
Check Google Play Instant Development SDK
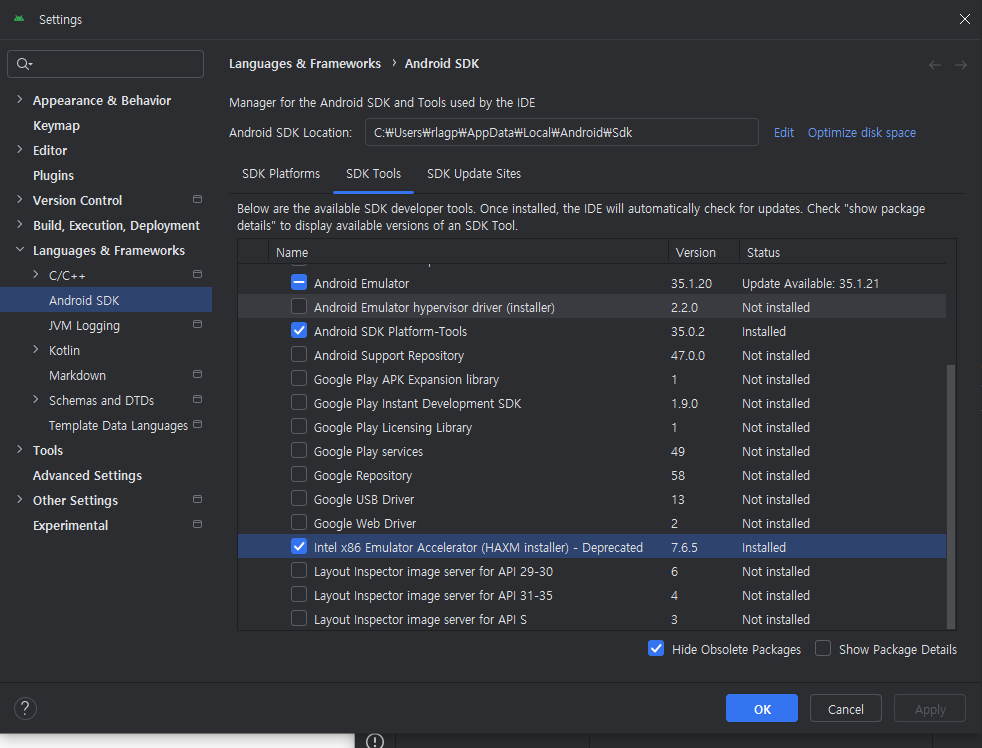click(299, 402)
